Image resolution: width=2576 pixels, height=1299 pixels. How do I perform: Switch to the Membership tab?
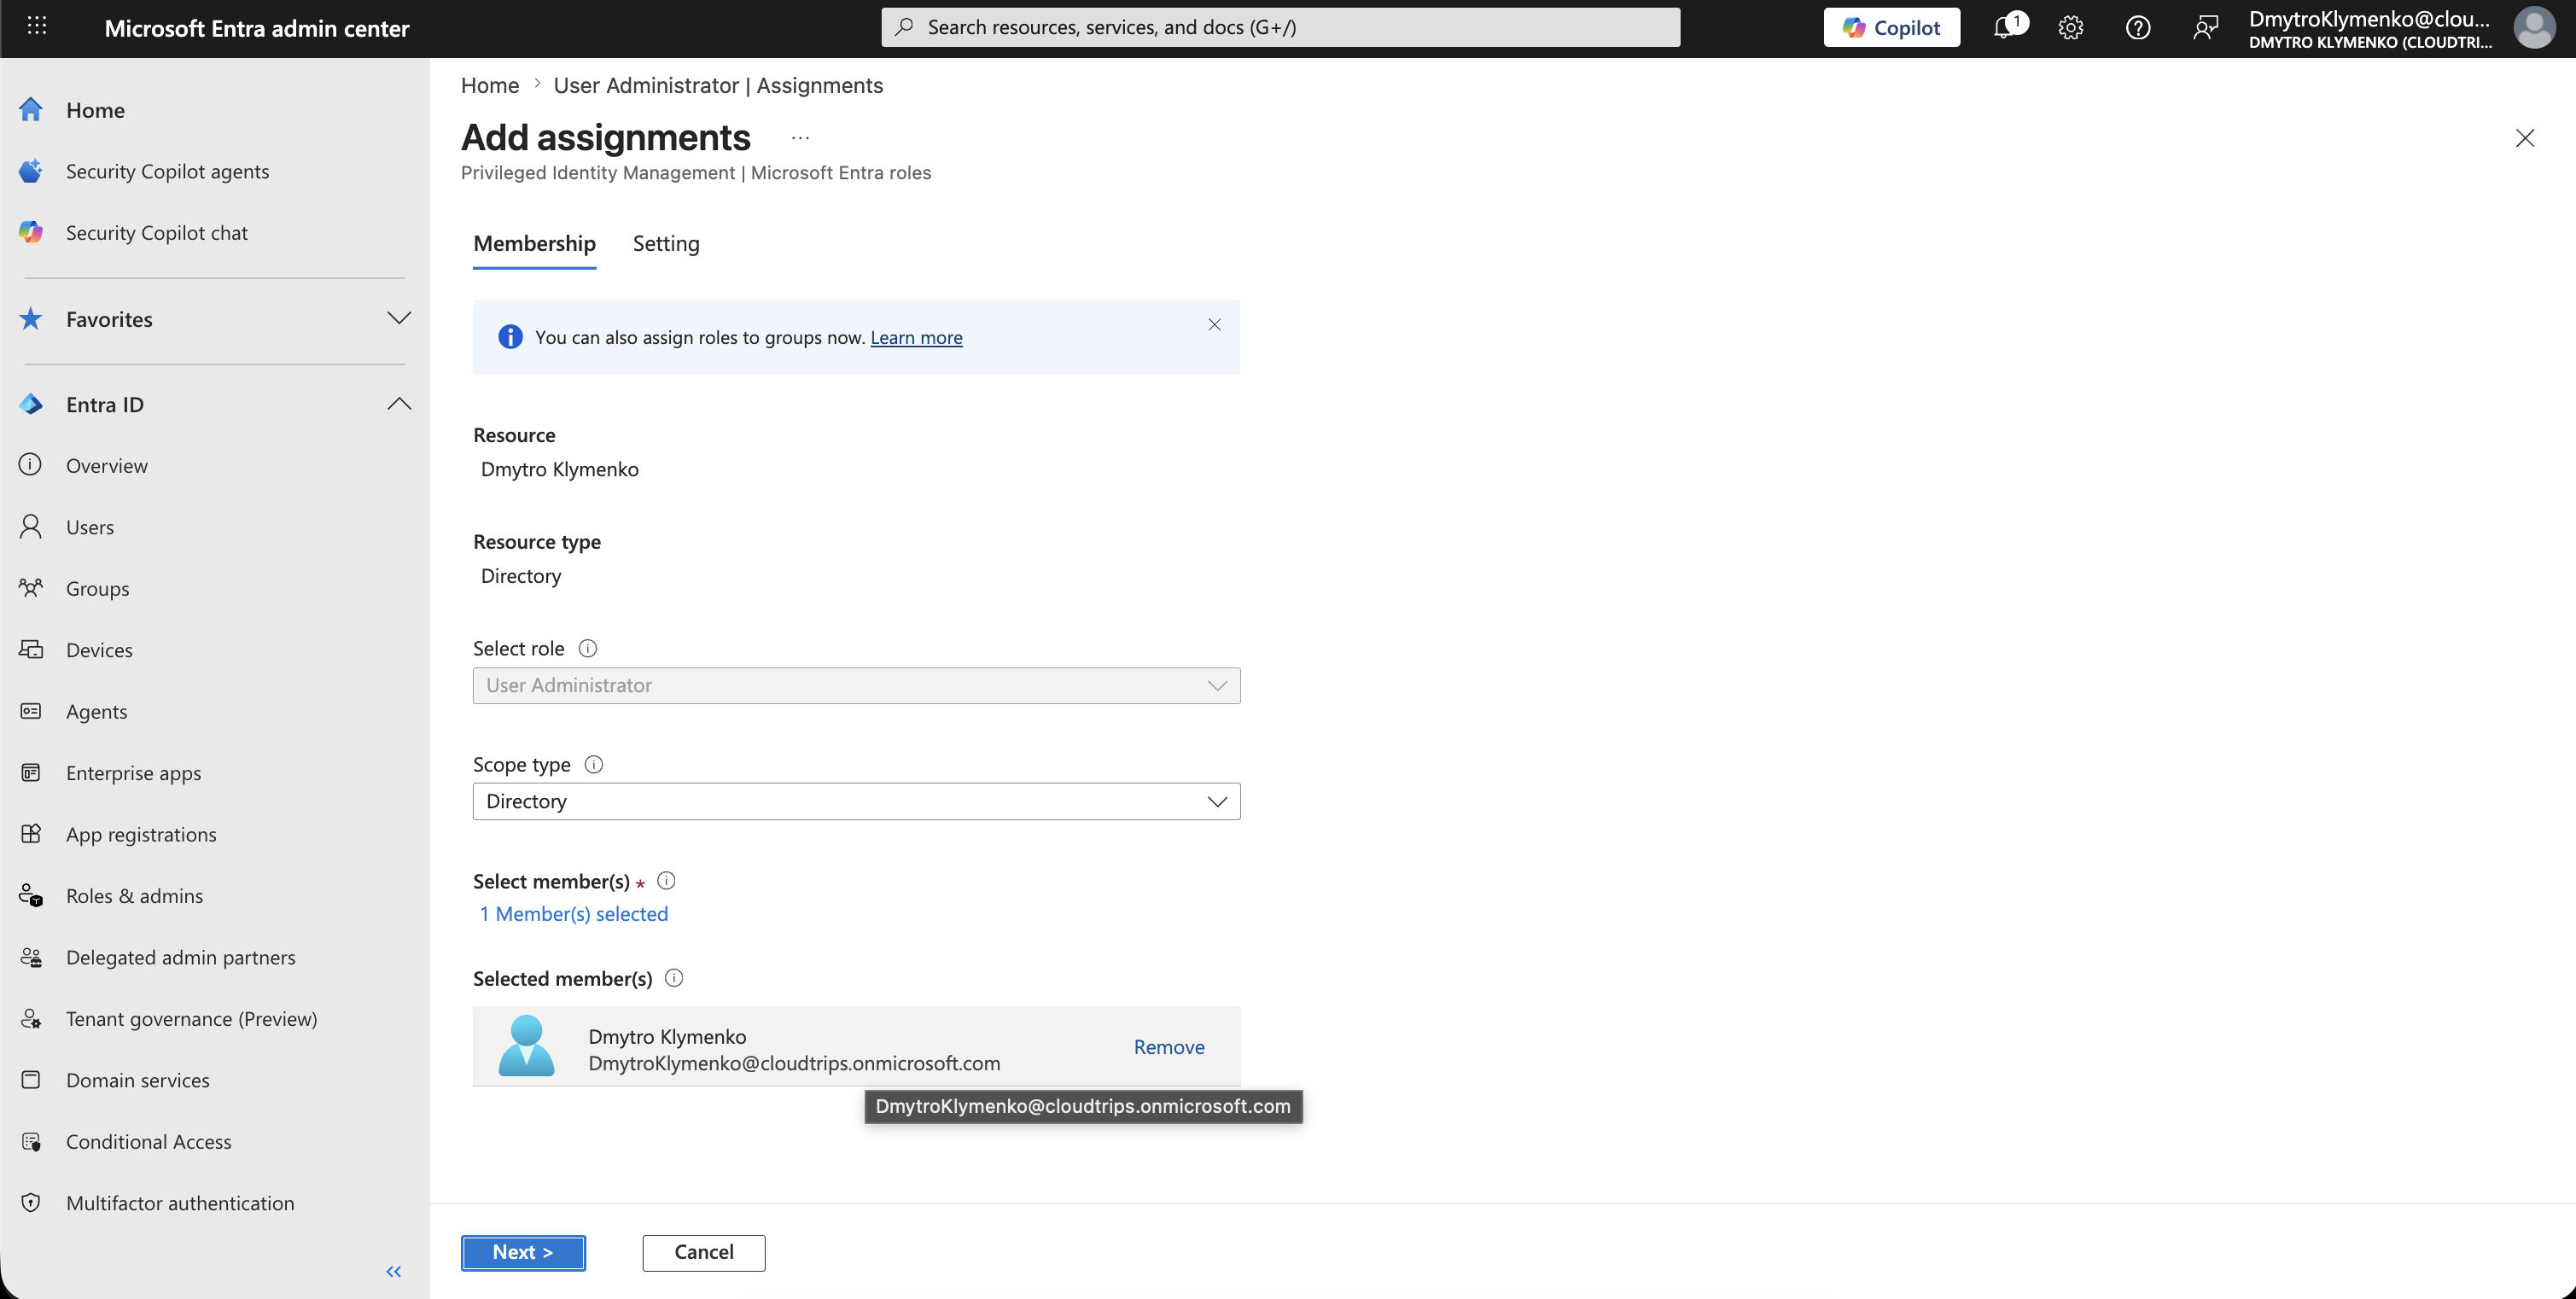pyautogui.click(x=534, y=243)
